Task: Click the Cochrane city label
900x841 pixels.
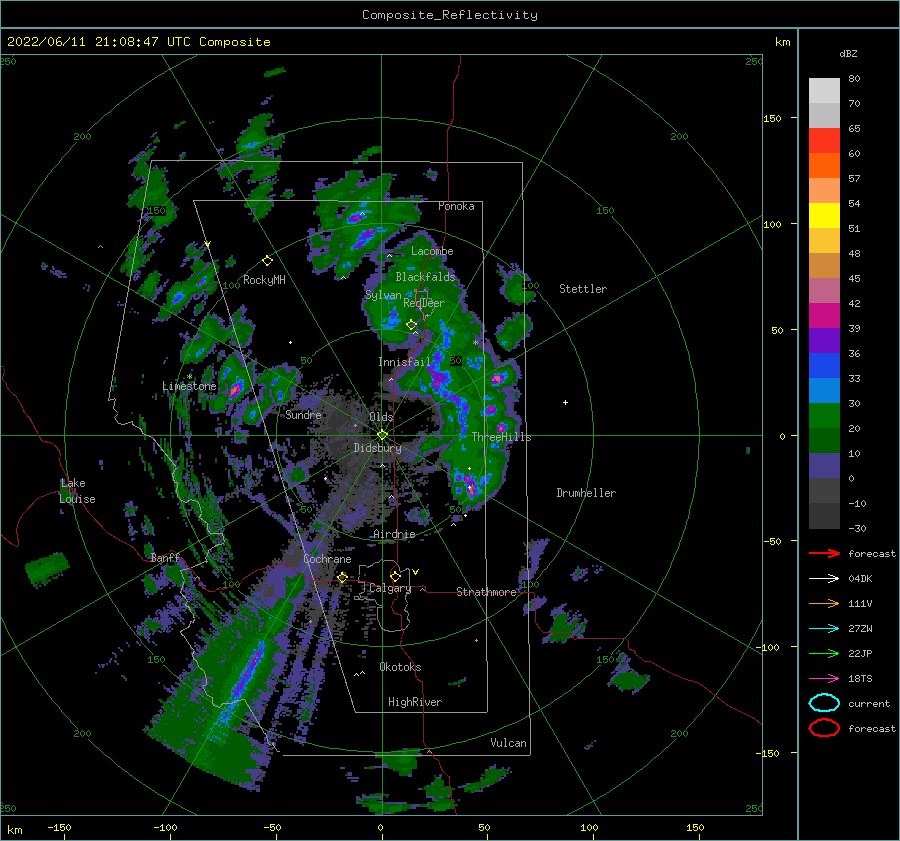Action: pos(327,559)
